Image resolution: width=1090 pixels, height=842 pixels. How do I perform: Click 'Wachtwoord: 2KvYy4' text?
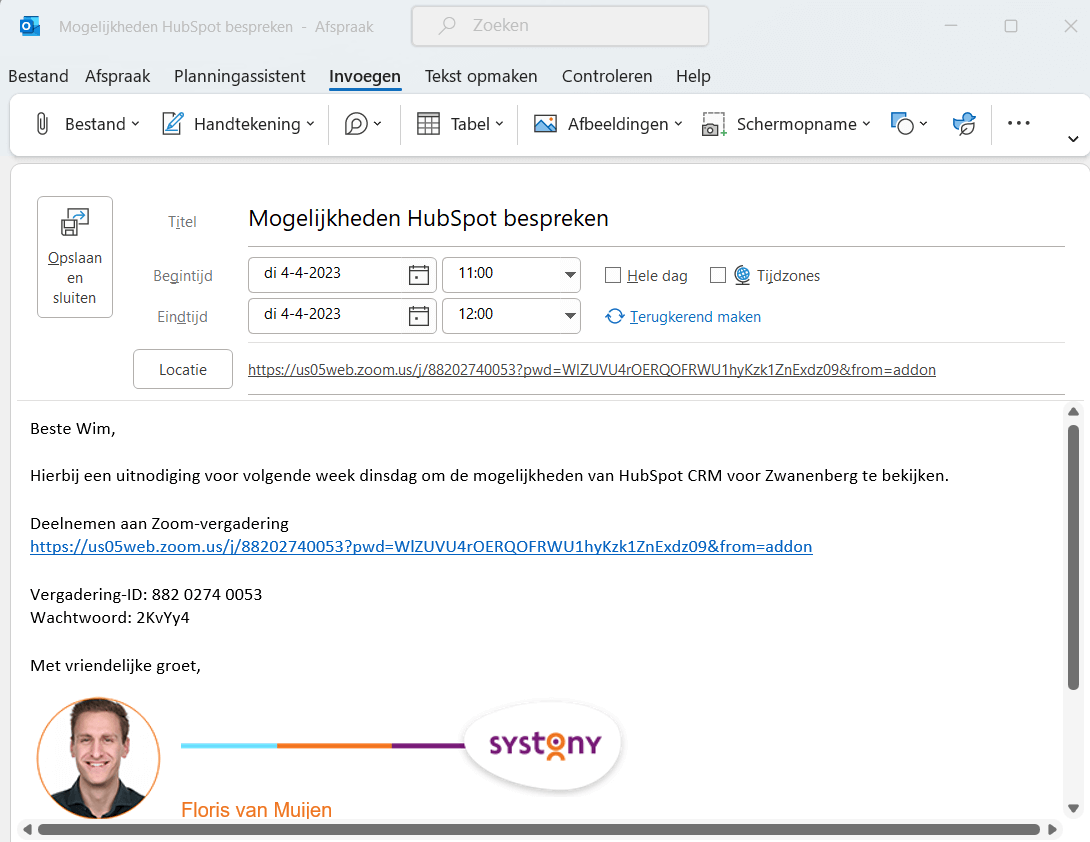pos(110,617)
